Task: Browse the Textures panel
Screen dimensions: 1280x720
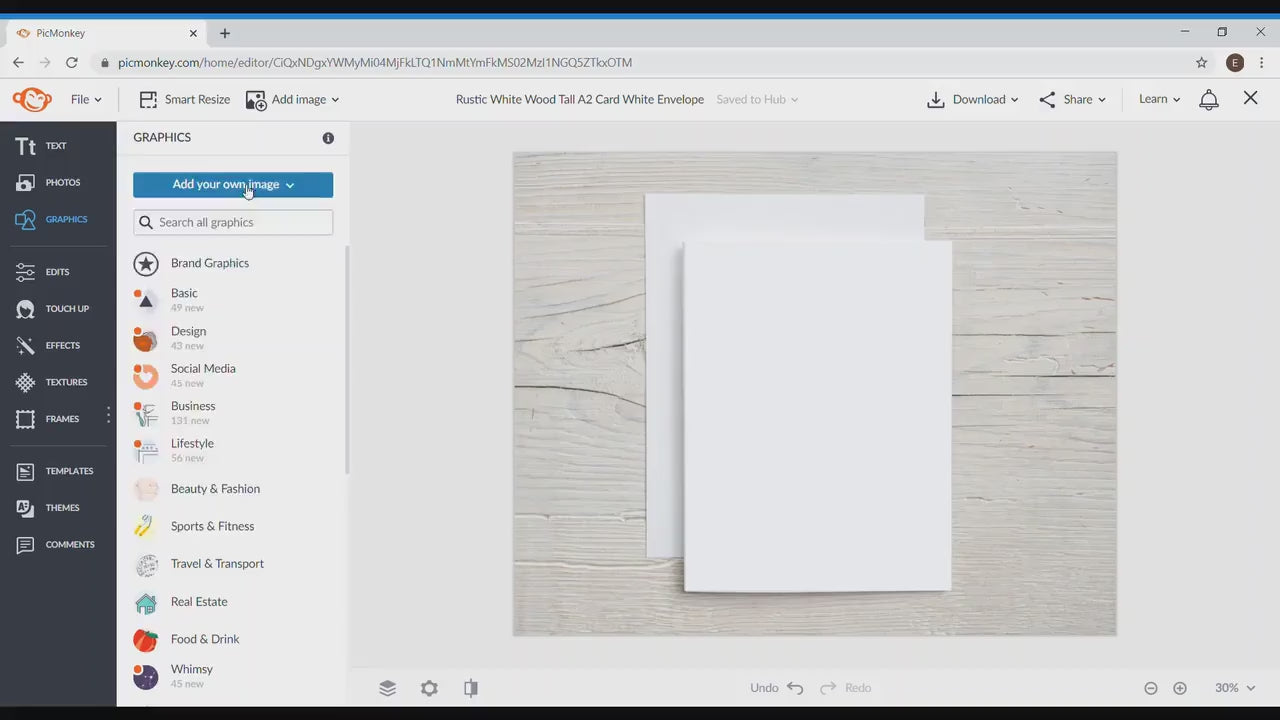Action: tap(55, 381)
